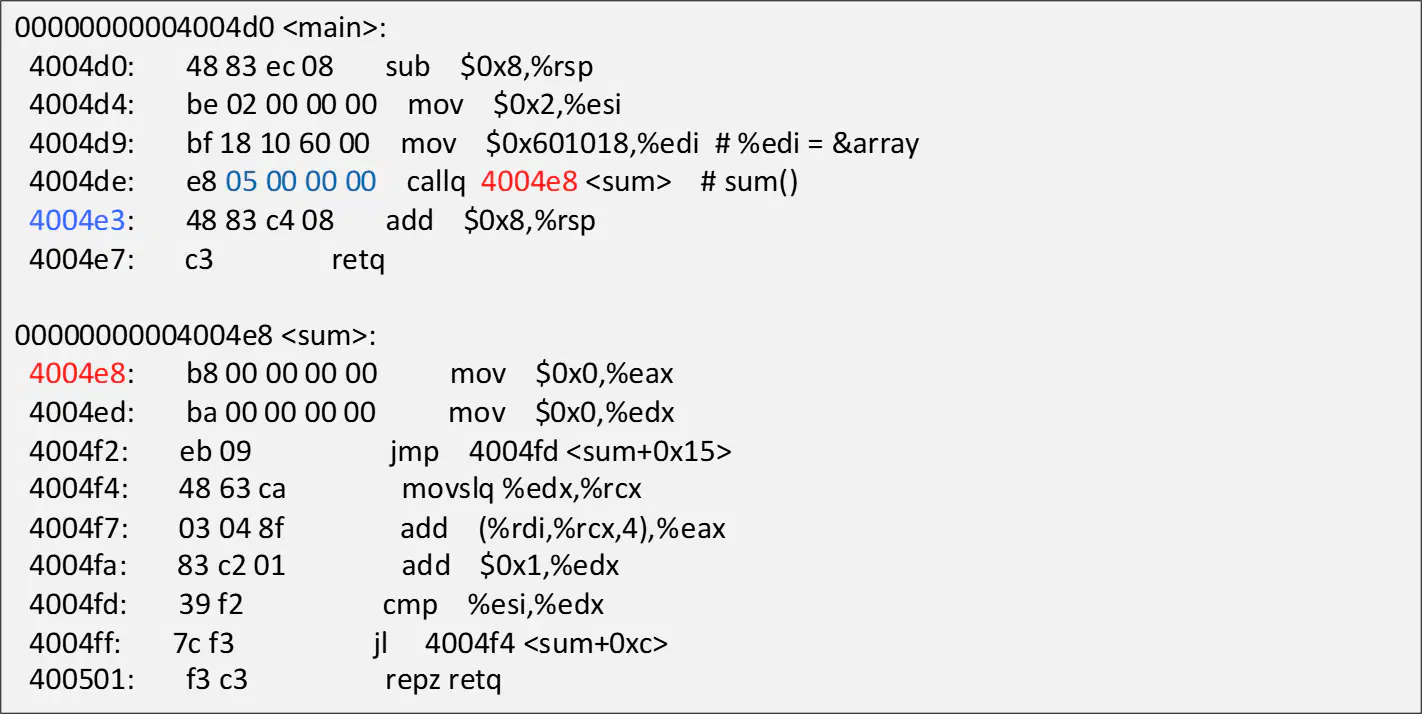Click the 'movslq %edx,%rcx' instruction

click(521, 489)
